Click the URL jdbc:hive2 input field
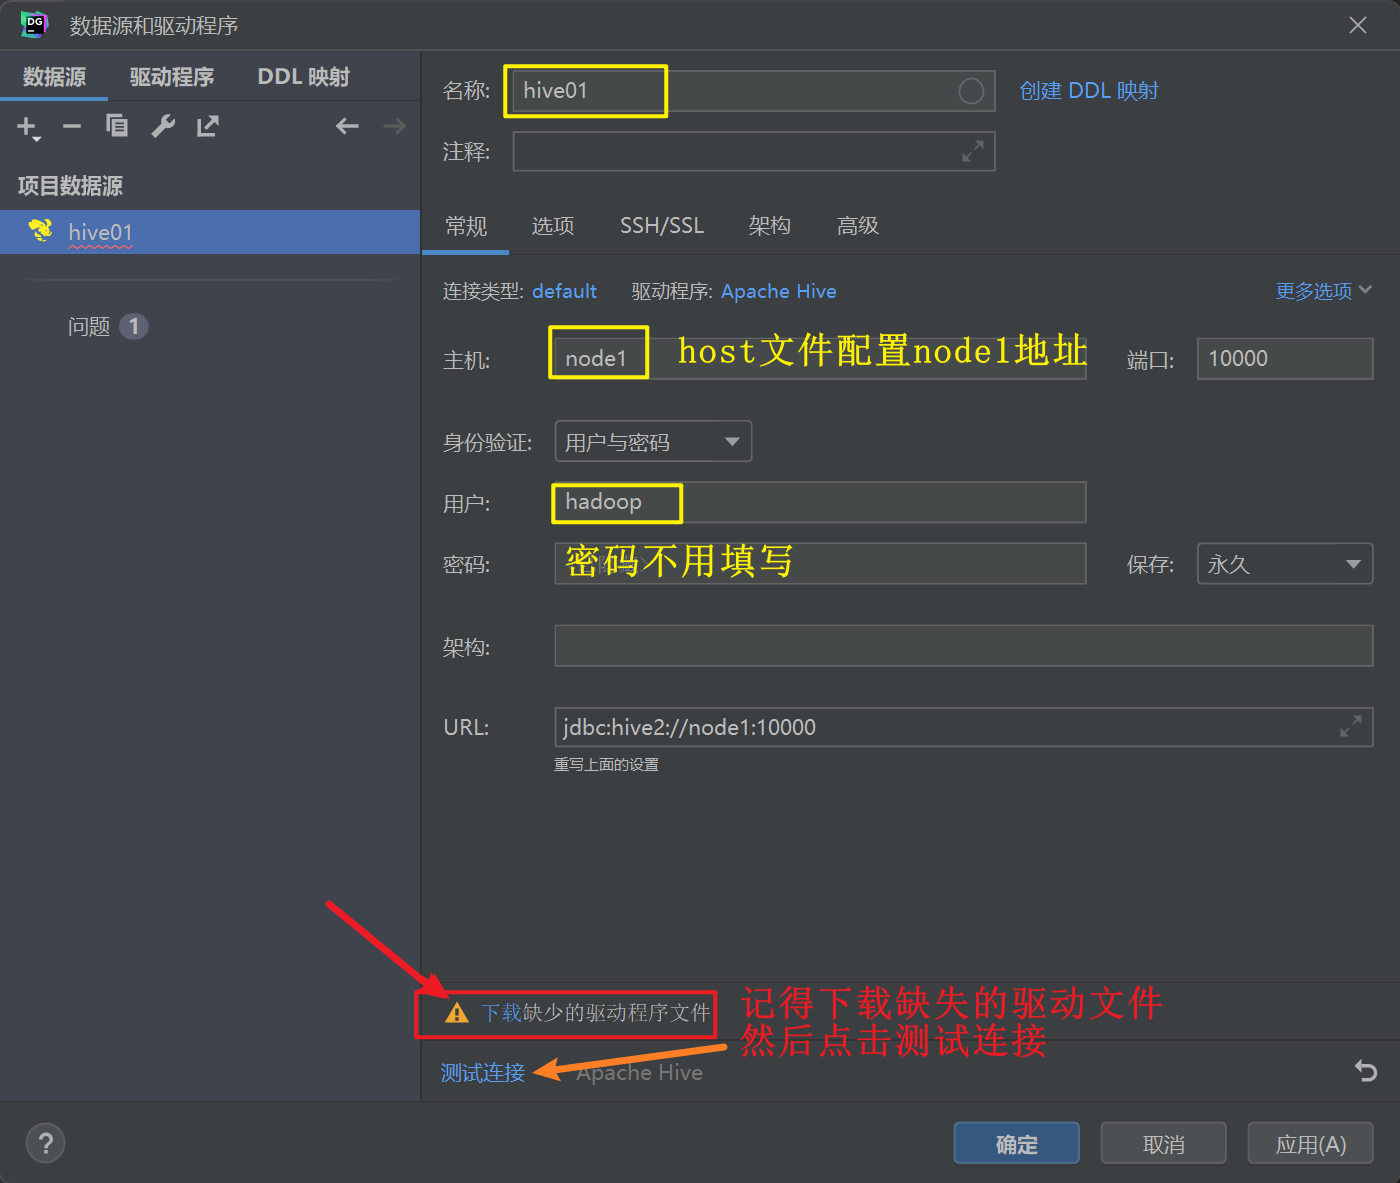 point(964,727)
